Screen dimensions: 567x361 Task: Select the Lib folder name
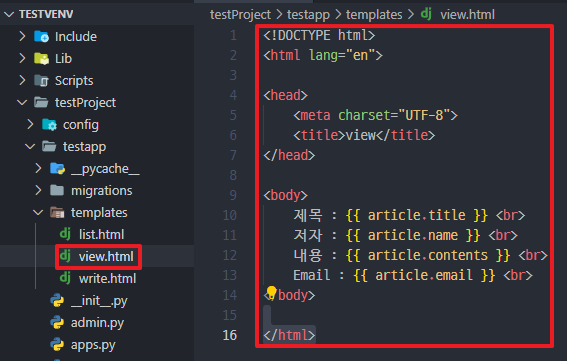(63, 59)
